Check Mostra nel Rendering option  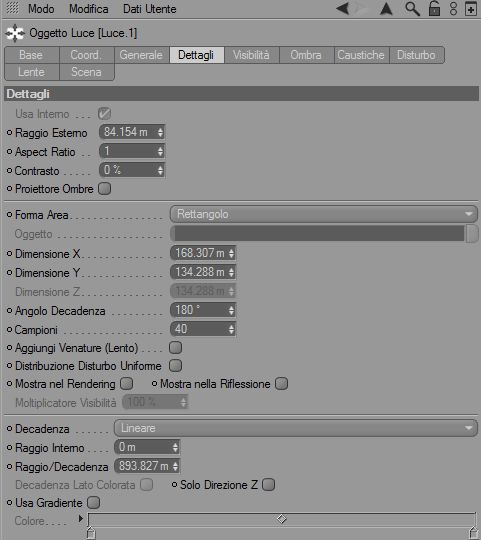(x=126, y=383)
